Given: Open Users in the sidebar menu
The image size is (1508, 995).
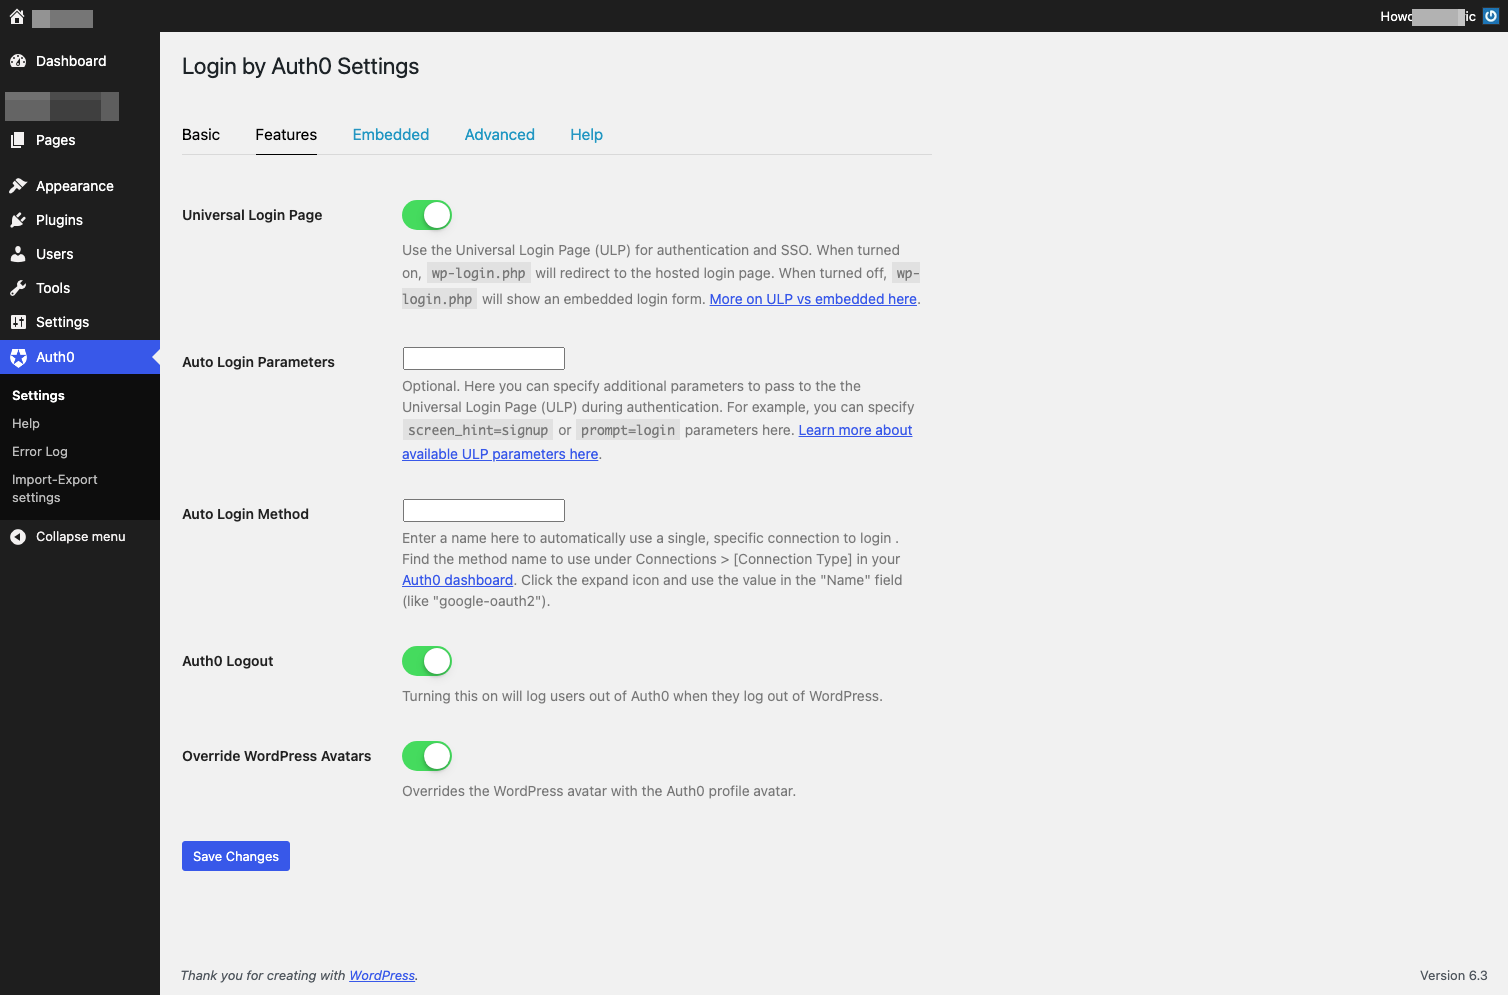Looking at the screenshot, I should click(80, 254).
